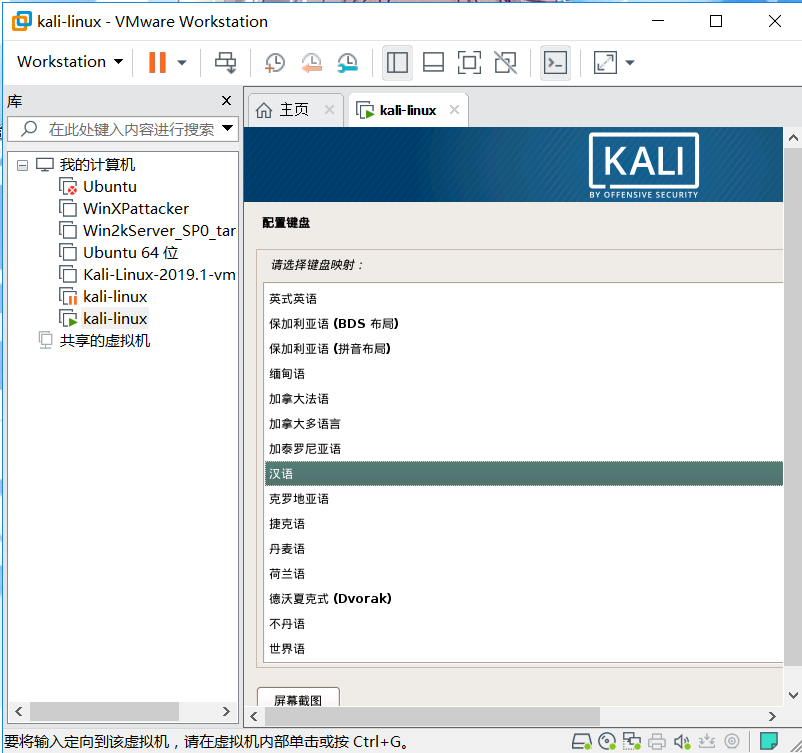Select 共享的虚拟机 in the library
The height and width of the screenshot is (753, 802).
point(95,341)
